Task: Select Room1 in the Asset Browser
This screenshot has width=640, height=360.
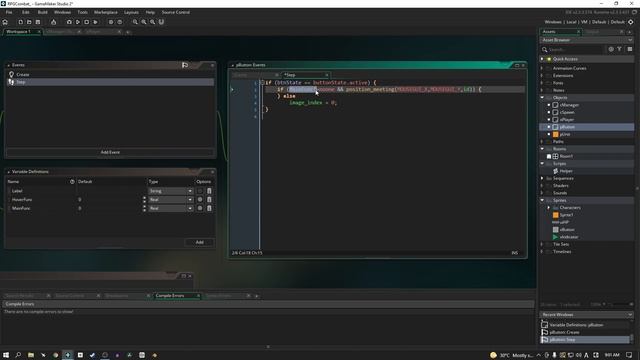Action: (x=566, y=156)
